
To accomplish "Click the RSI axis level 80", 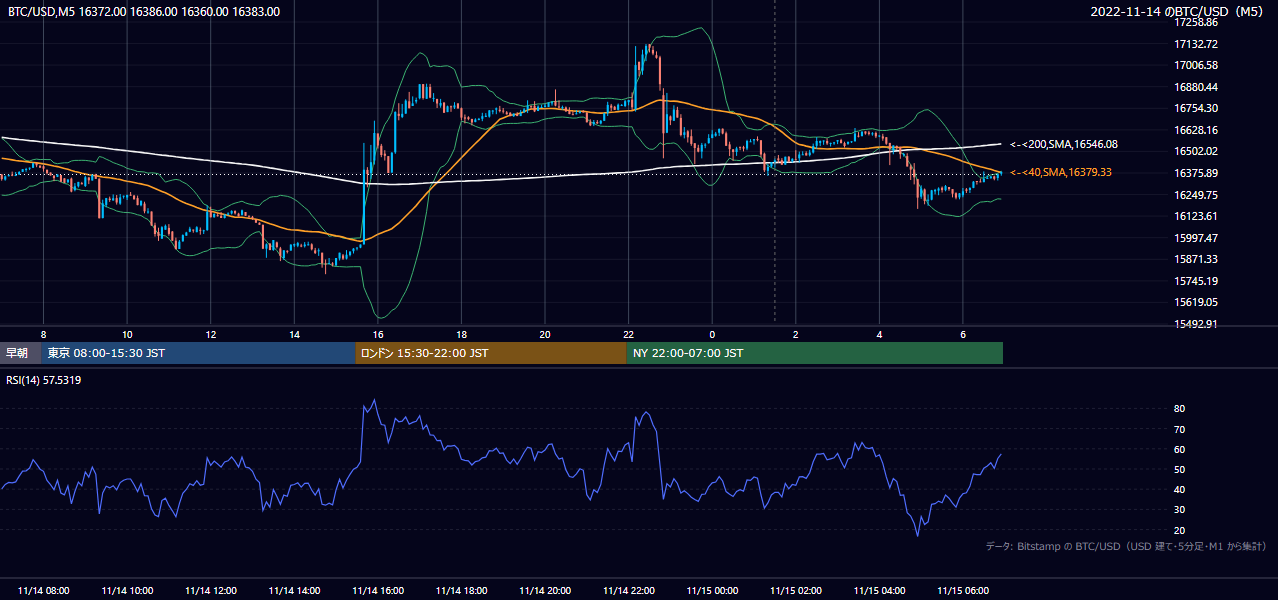I will tap(1180, 409).
